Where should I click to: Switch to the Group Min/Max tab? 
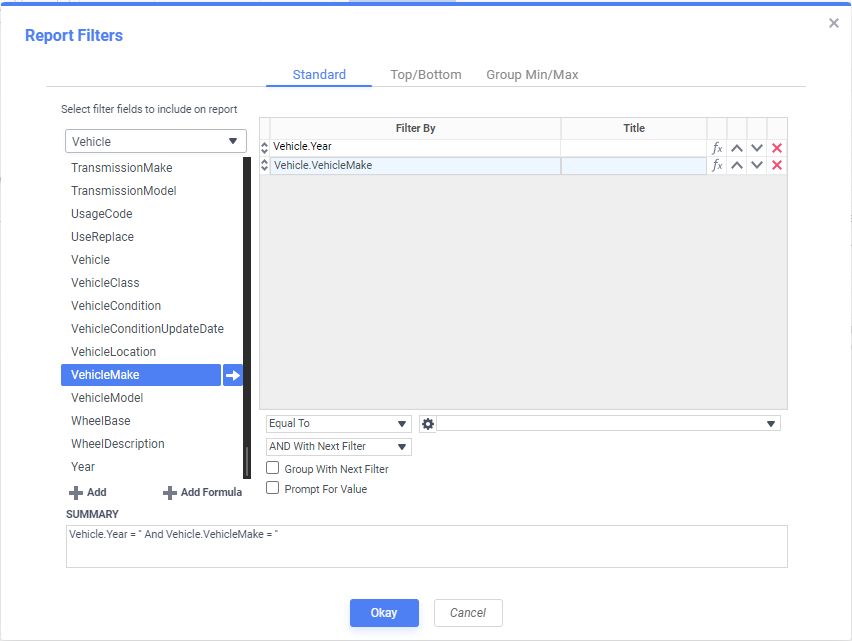(x=532, y=75)
